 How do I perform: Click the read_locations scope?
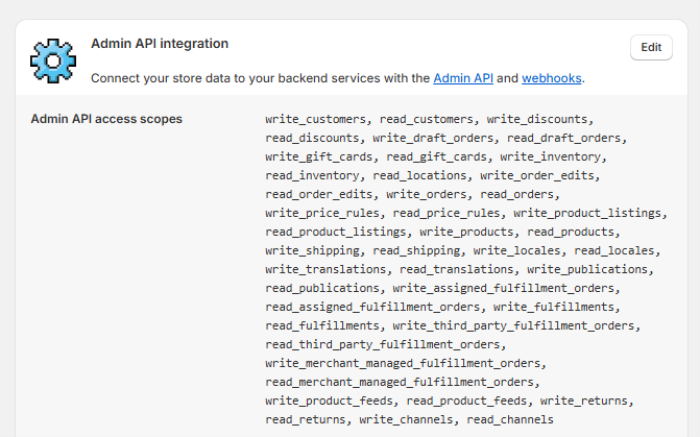[x=419, y=176]
